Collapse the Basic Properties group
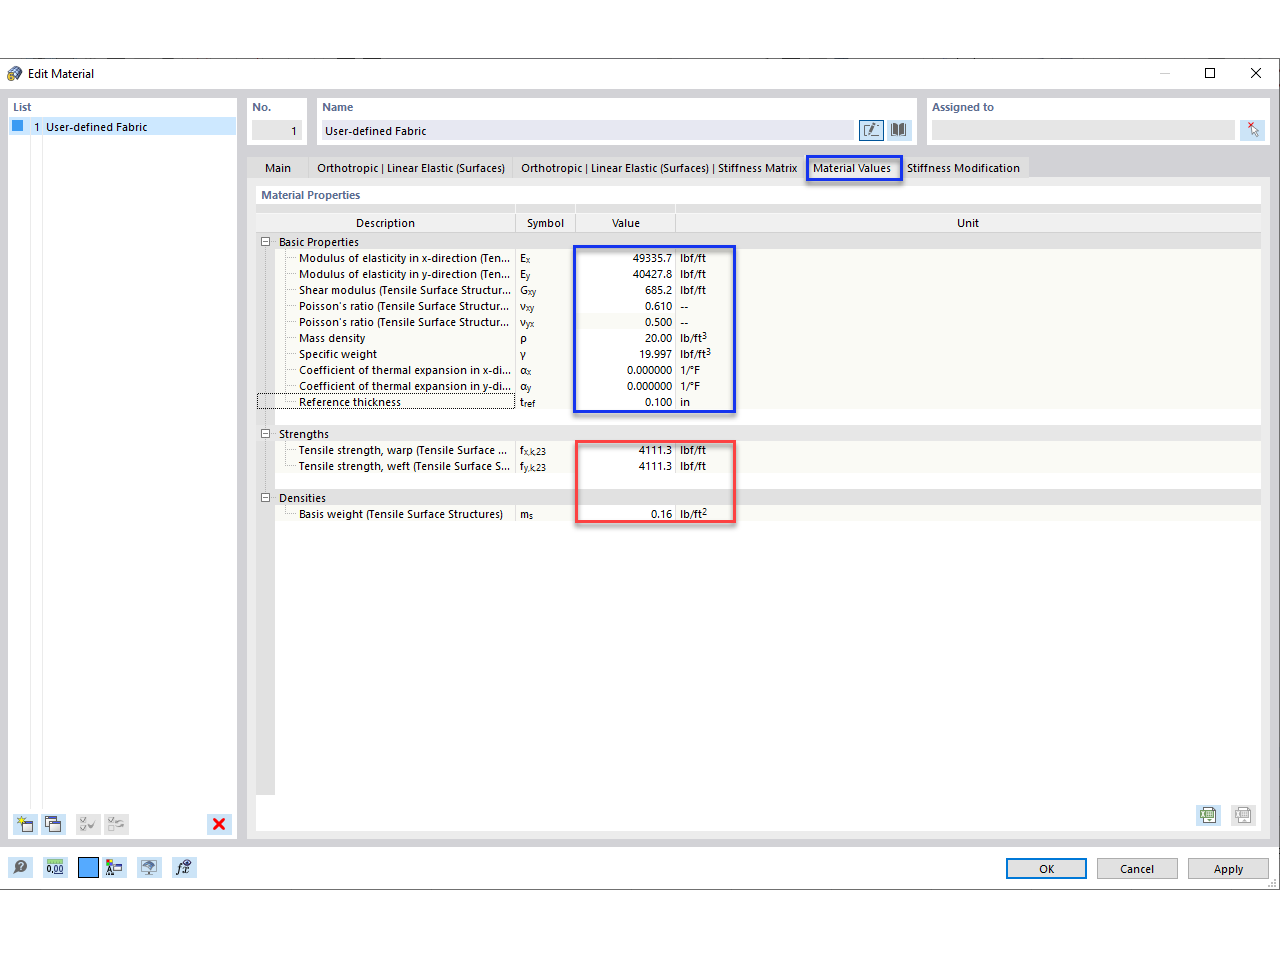This screenshot has height=960, width=1280. [x=266, y=242]
